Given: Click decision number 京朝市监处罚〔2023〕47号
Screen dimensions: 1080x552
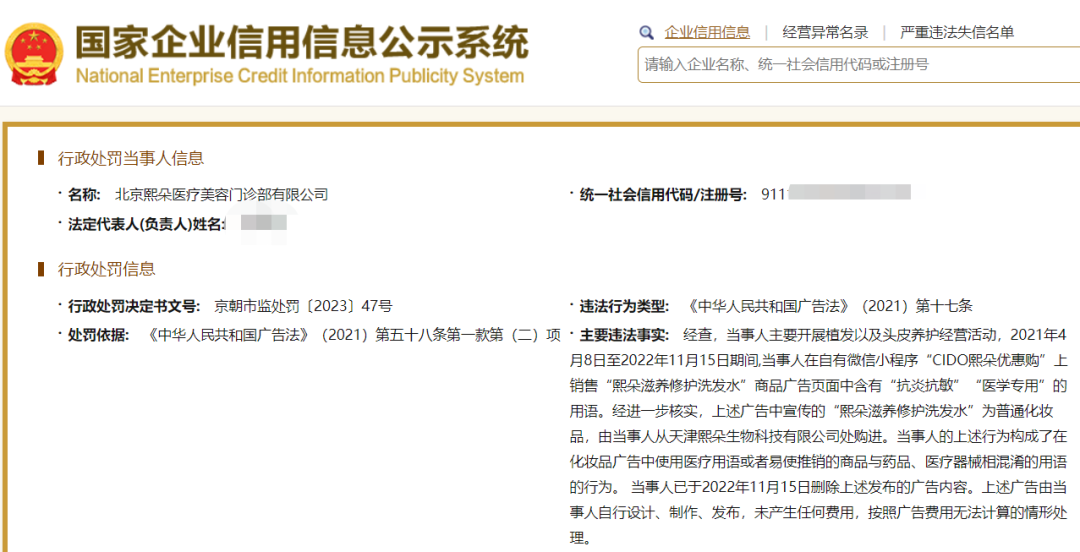Looking at the screenshot, I should pos(303,306).
